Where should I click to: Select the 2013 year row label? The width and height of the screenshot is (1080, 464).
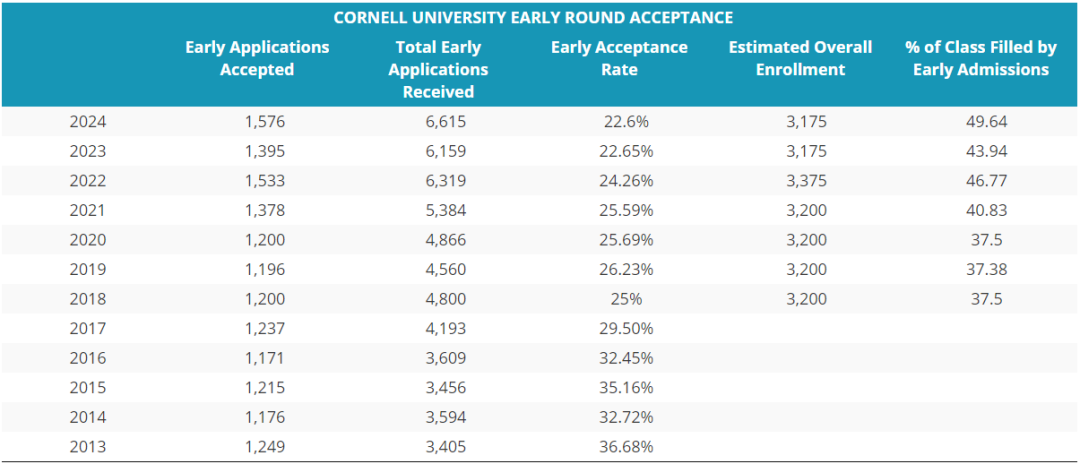pos(88,446)
